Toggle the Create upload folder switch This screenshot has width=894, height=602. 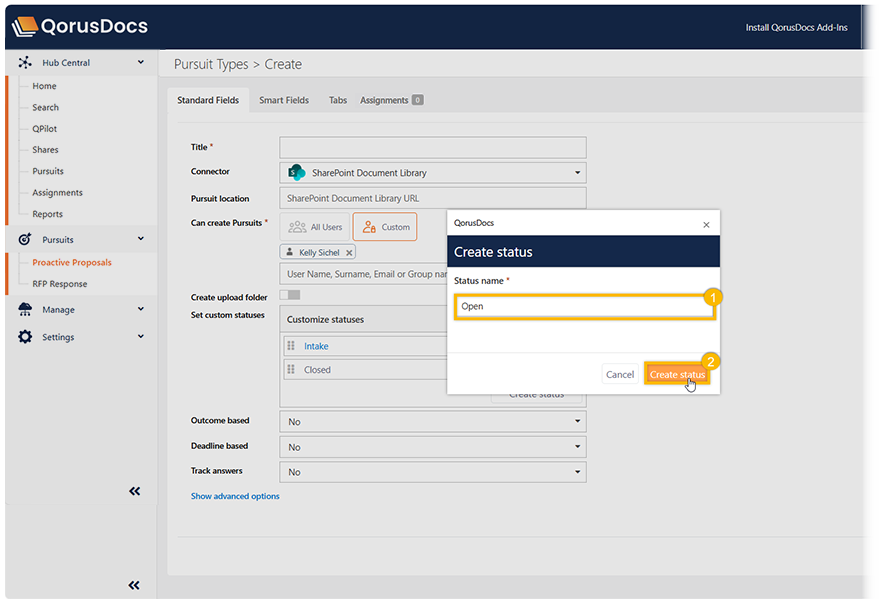290,295
